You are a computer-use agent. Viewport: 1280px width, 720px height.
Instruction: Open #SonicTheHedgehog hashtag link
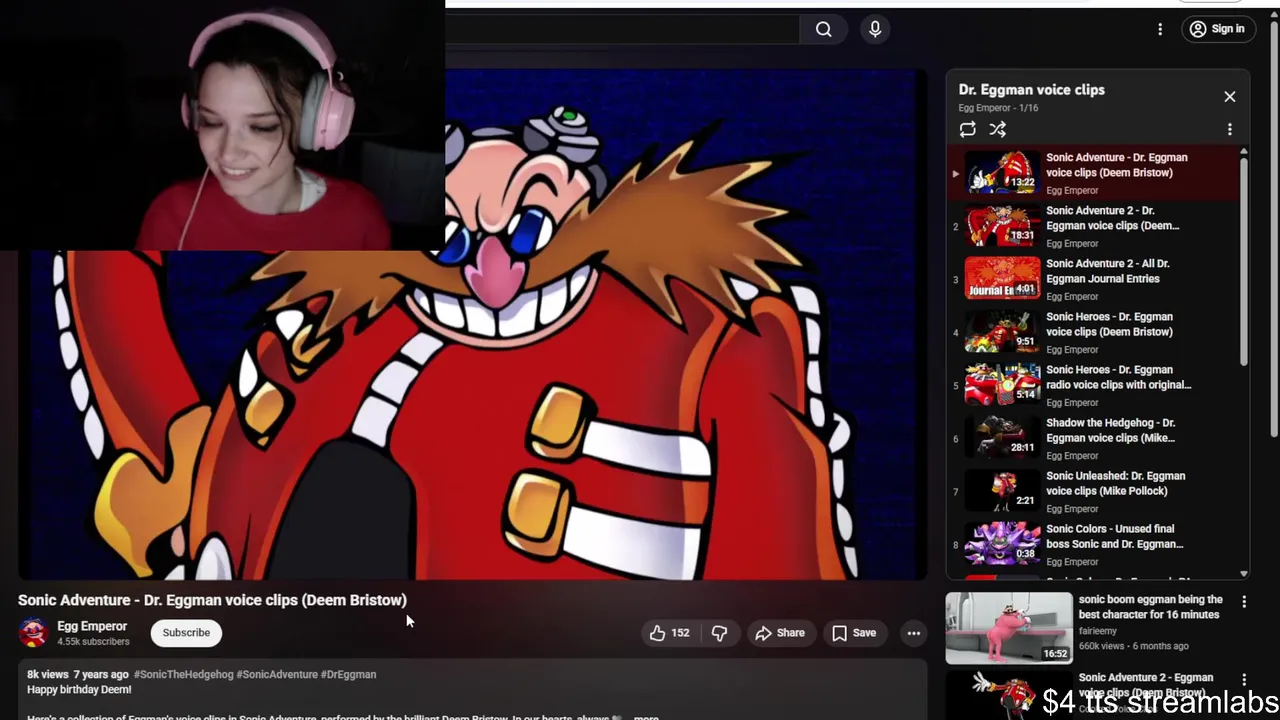pyautogui.click(x=183, y=675)
